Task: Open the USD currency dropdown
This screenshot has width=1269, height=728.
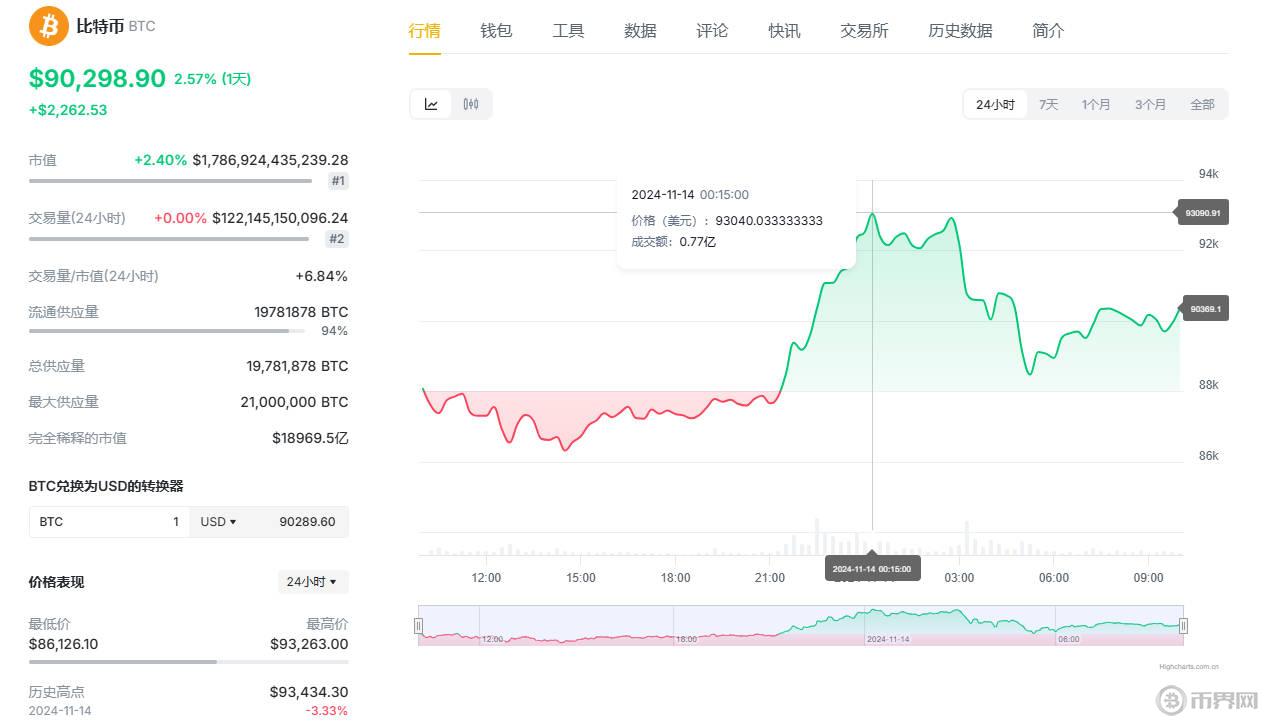Action: click(x=218, y=522)
